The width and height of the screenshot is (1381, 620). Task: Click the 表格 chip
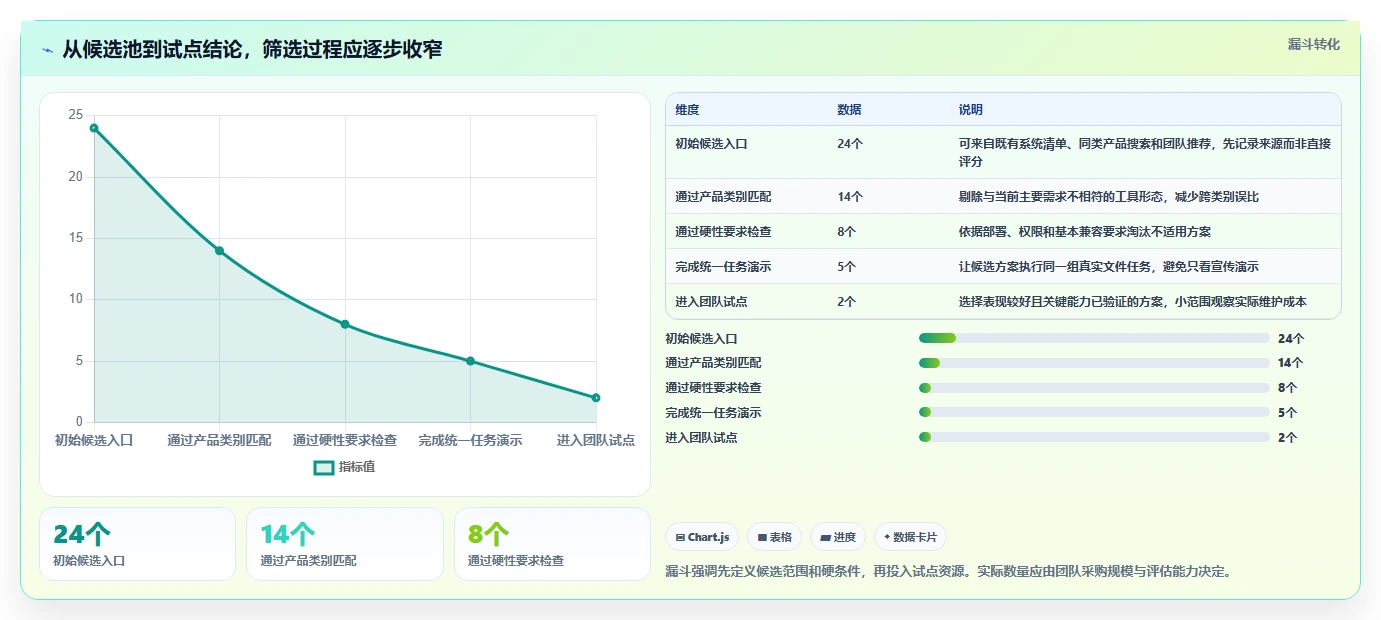(x=774, y=537)
